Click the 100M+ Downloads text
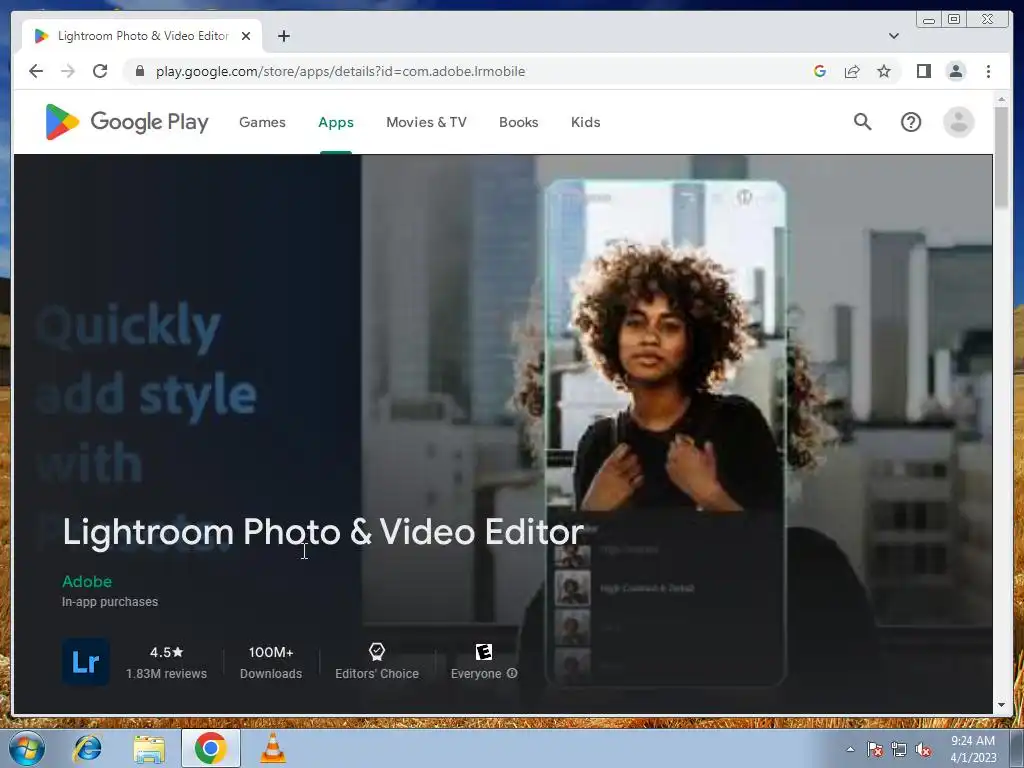Image resolution: width=1024 pixels, height=768 pixels. pos(271,662)
